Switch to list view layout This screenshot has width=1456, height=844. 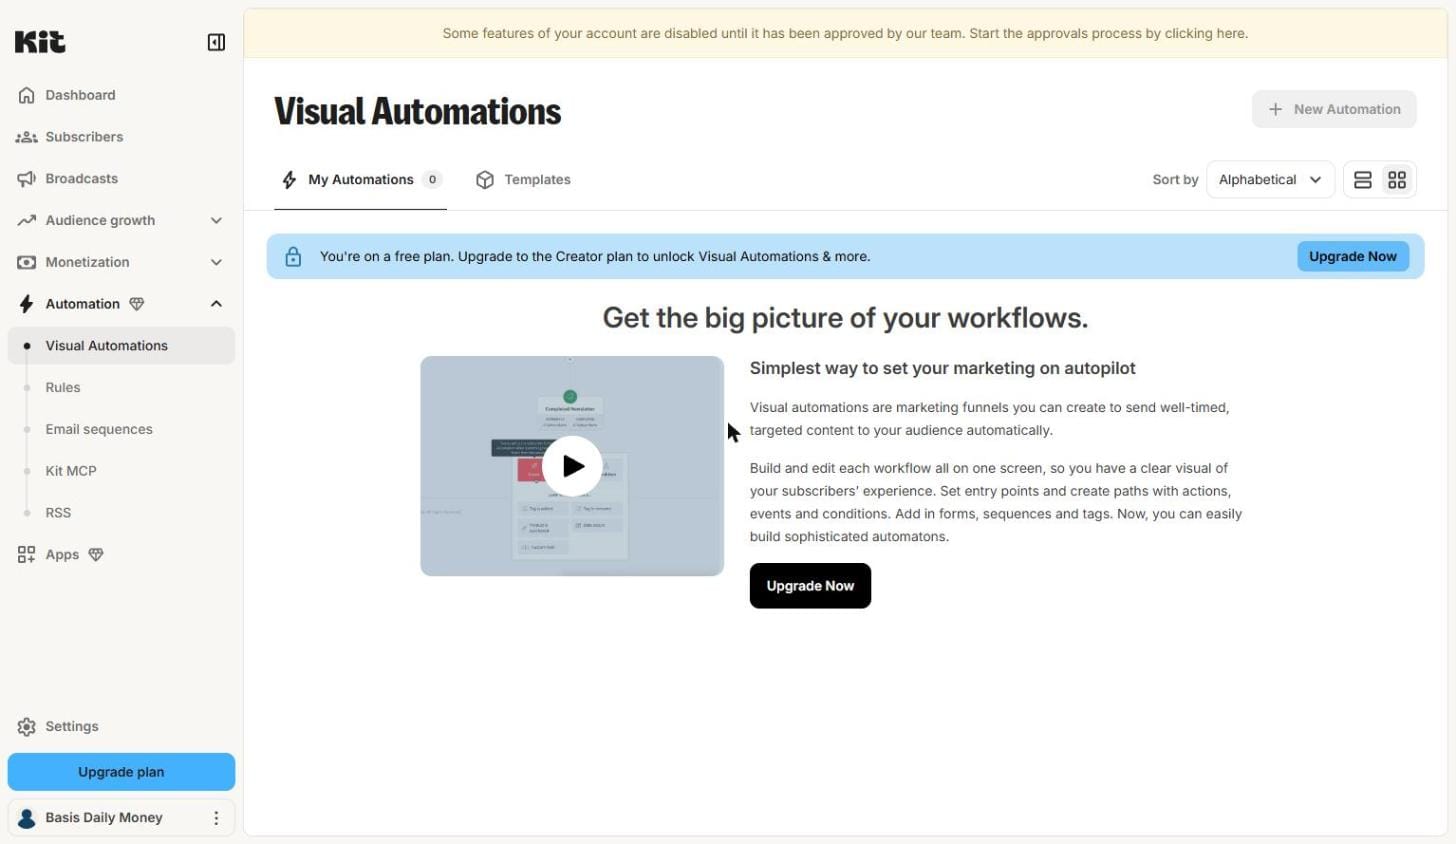1362,180
